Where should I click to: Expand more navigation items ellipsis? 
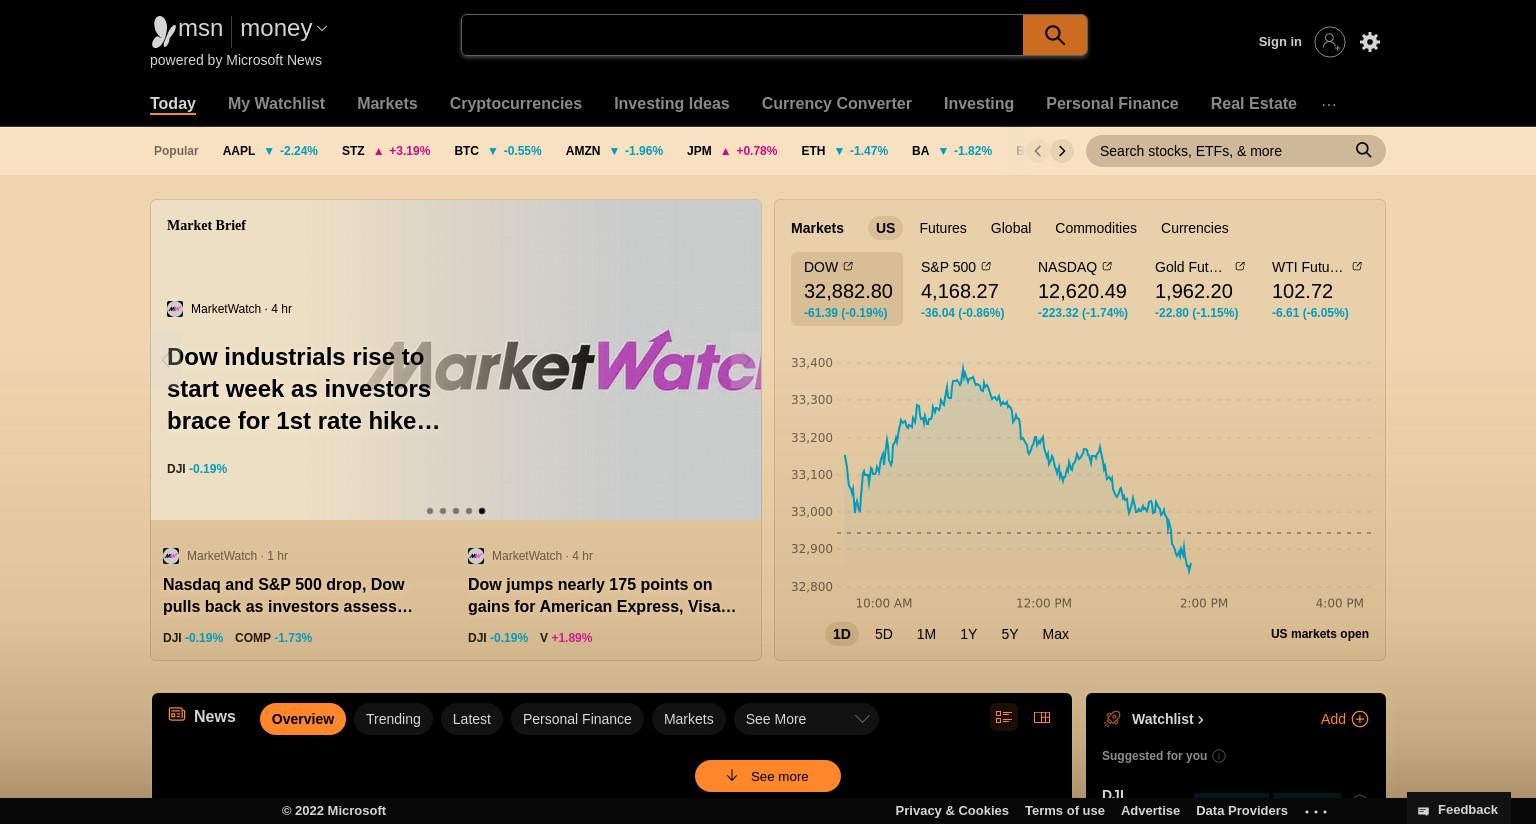coord(1328,104)
